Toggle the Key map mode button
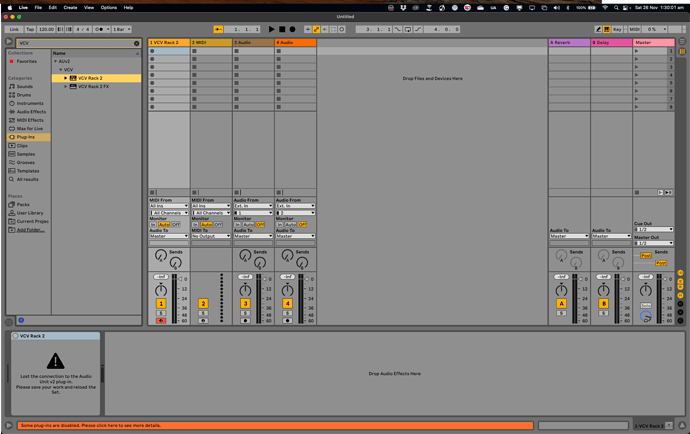 (x=617, y=29)
